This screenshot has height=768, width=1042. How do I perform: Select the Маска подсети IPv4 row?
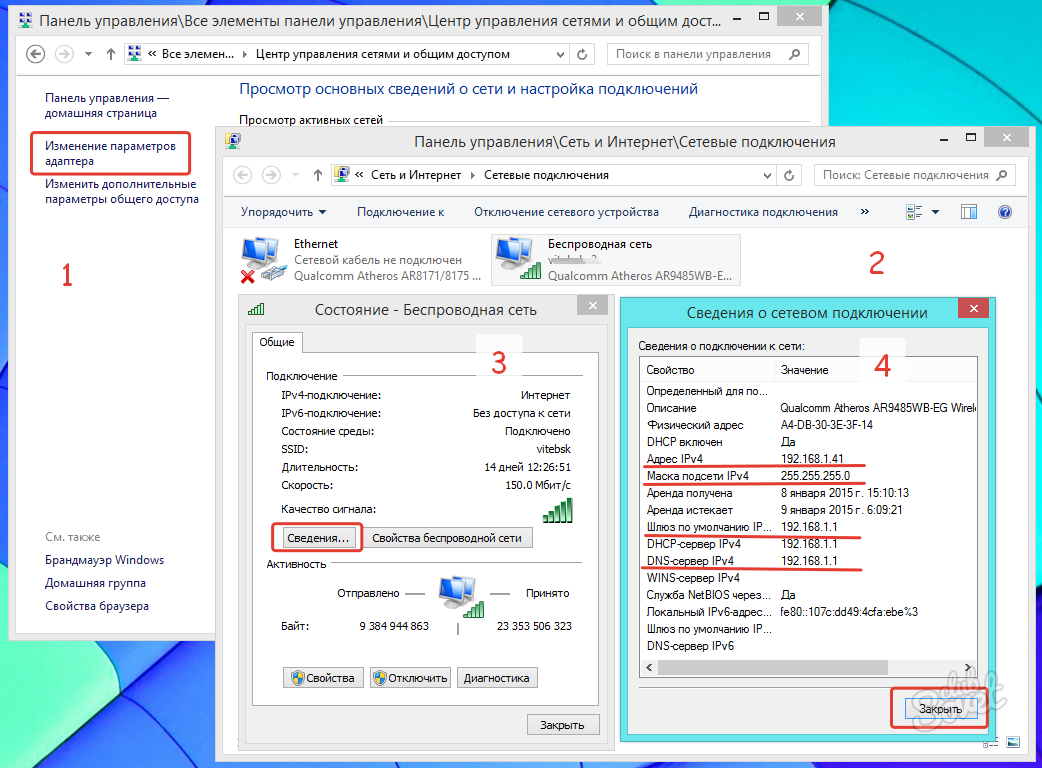pyautogui.click(x=808, y=476)
